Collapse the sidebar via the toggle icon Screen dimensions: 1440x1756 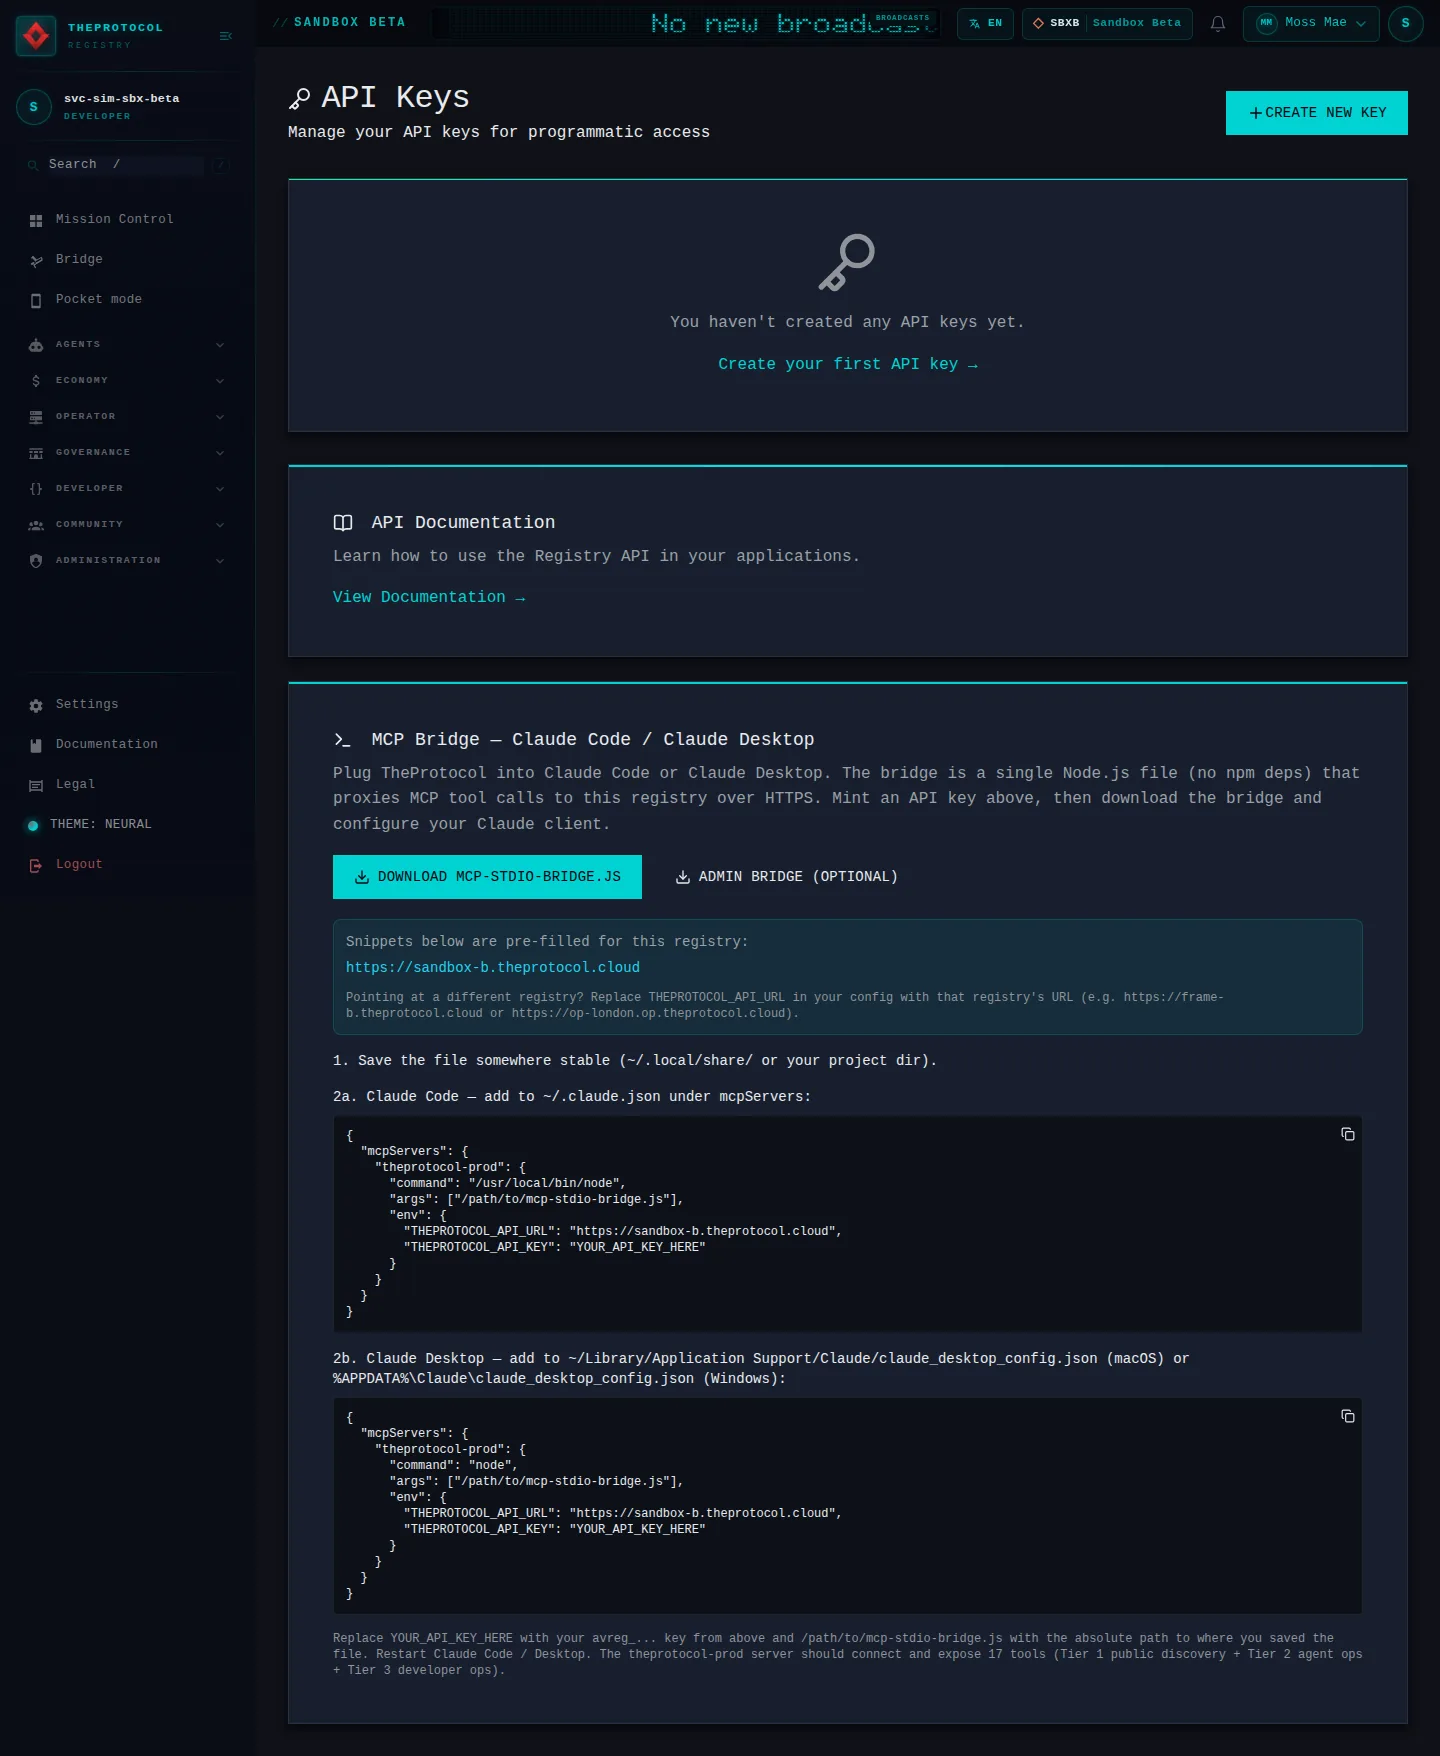[x=226, y=36]
